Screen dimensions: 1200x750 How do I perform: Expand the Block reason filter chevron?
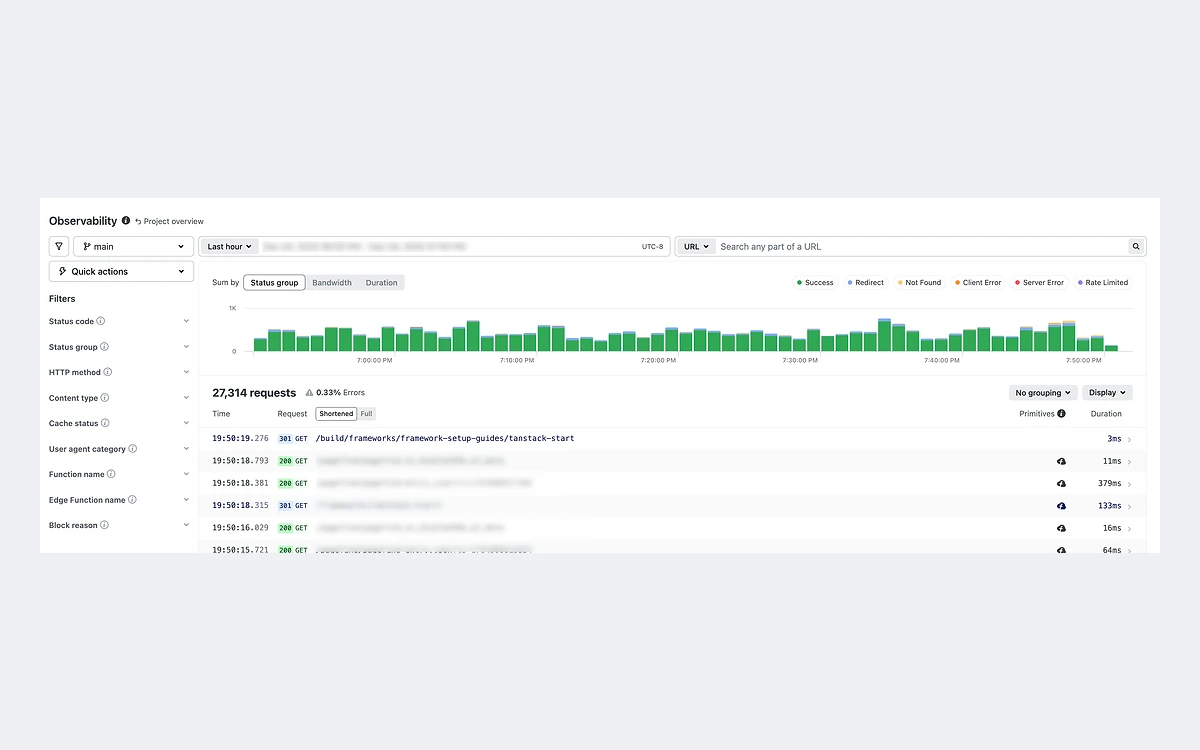click(186, 525)
